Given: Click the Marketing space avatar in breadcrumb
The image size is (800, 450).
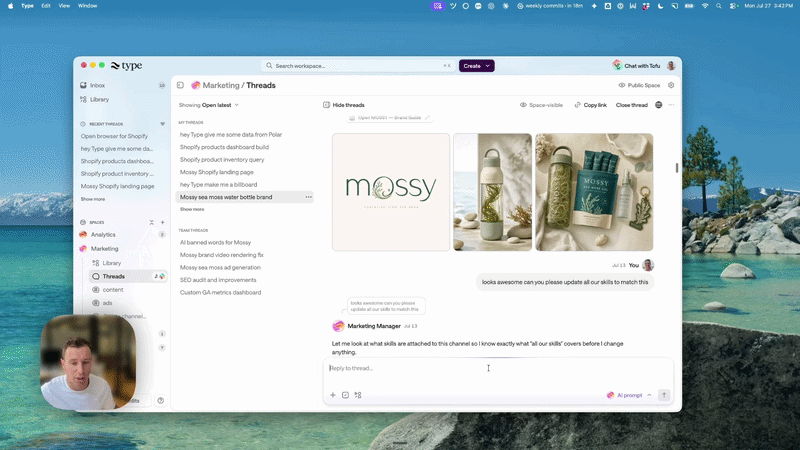Looking at the screenshot, I should coord(195,85).
